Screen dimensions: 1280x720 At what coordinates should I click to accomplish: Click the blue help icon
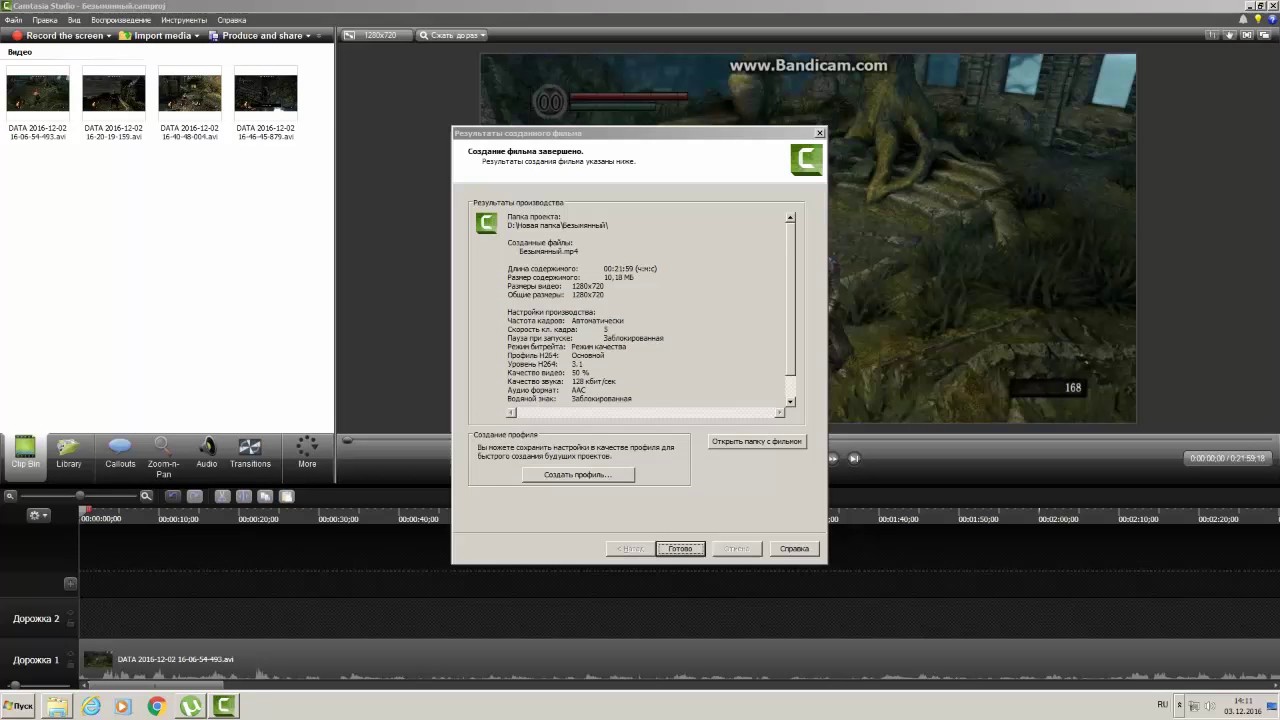[1271, 19]
